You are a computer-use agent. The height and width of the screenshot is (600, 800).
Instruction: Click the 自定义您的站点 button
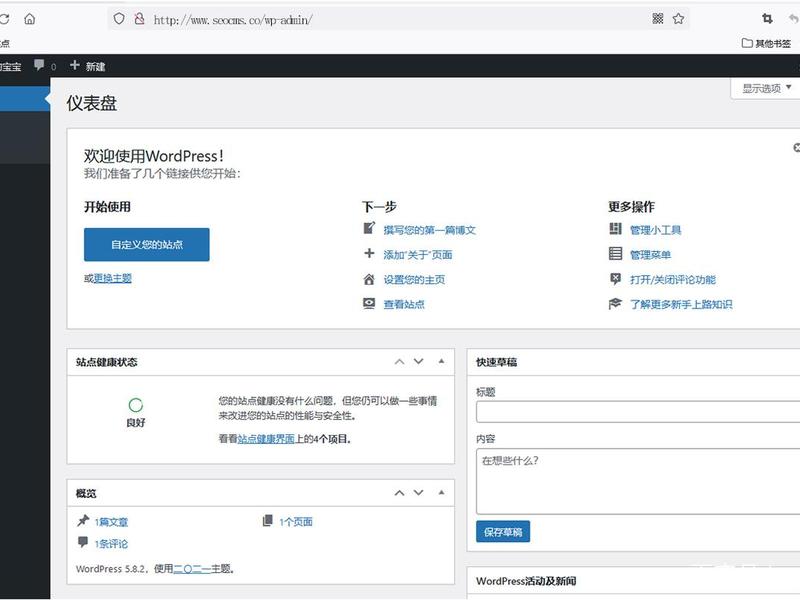click(x=146, y=244)
